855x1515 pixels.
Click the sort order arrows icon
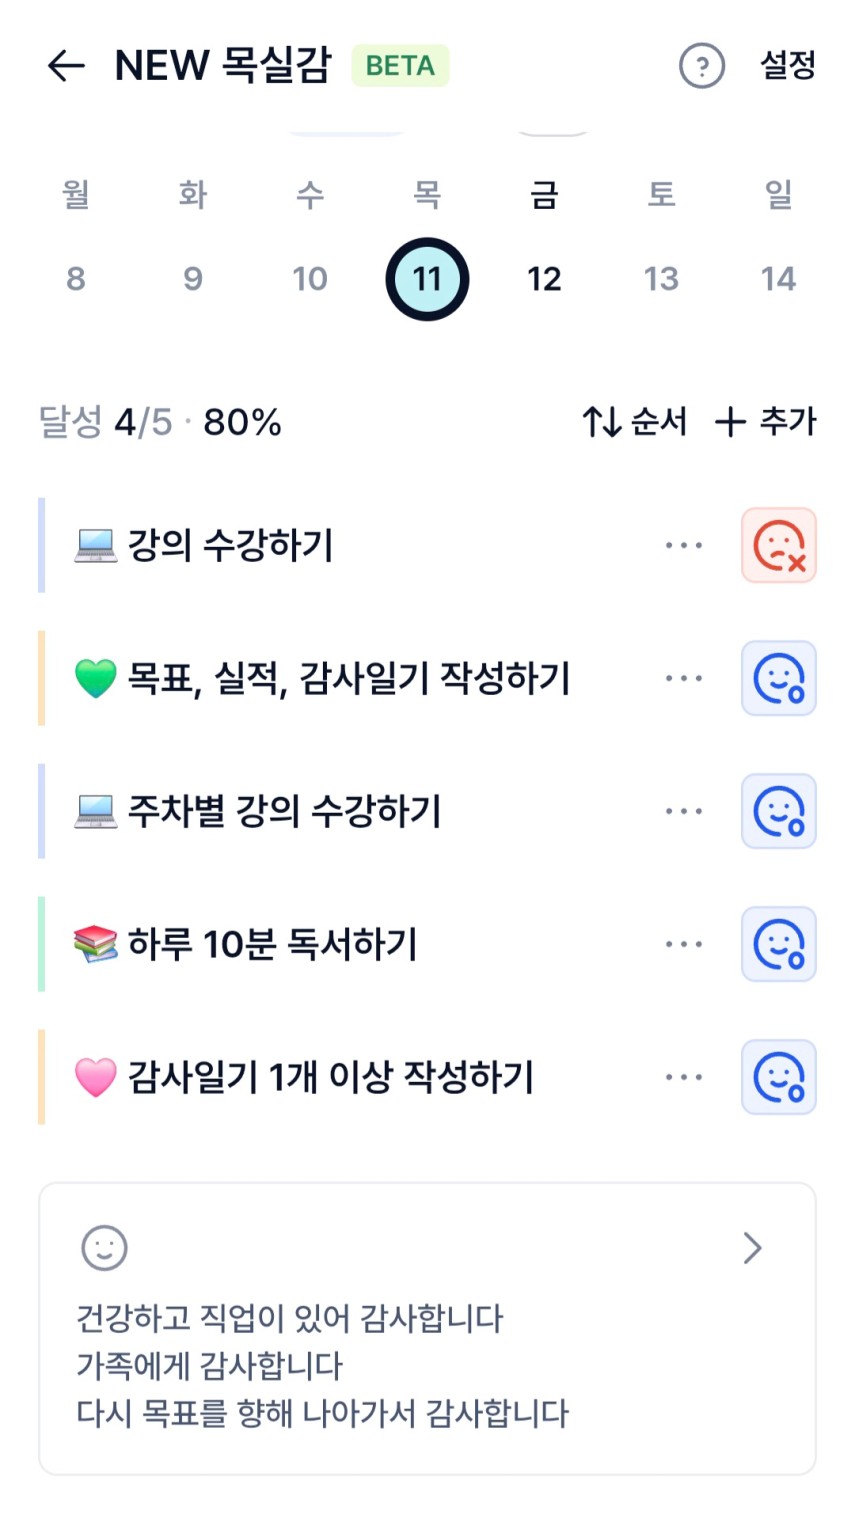pos(602,422)
